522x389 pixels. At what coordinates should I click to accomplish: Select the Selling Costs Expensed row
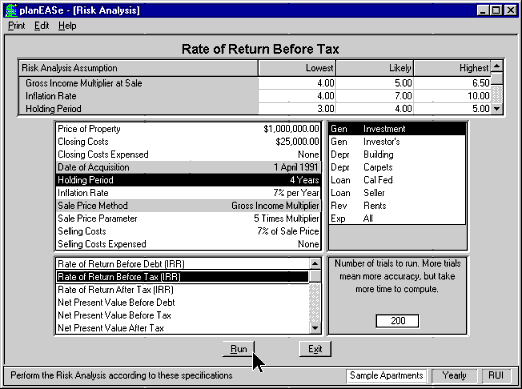[188, 244]
